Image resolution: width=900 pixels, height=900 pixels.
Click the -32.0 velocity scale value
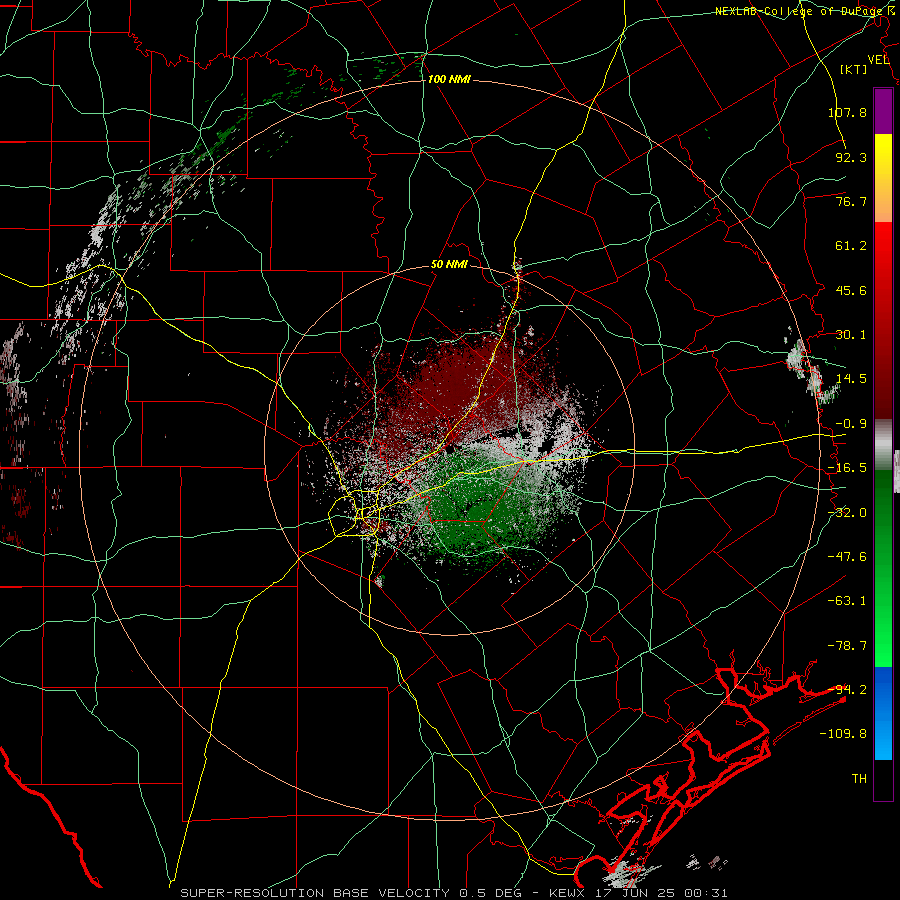[x=847, y=513]
